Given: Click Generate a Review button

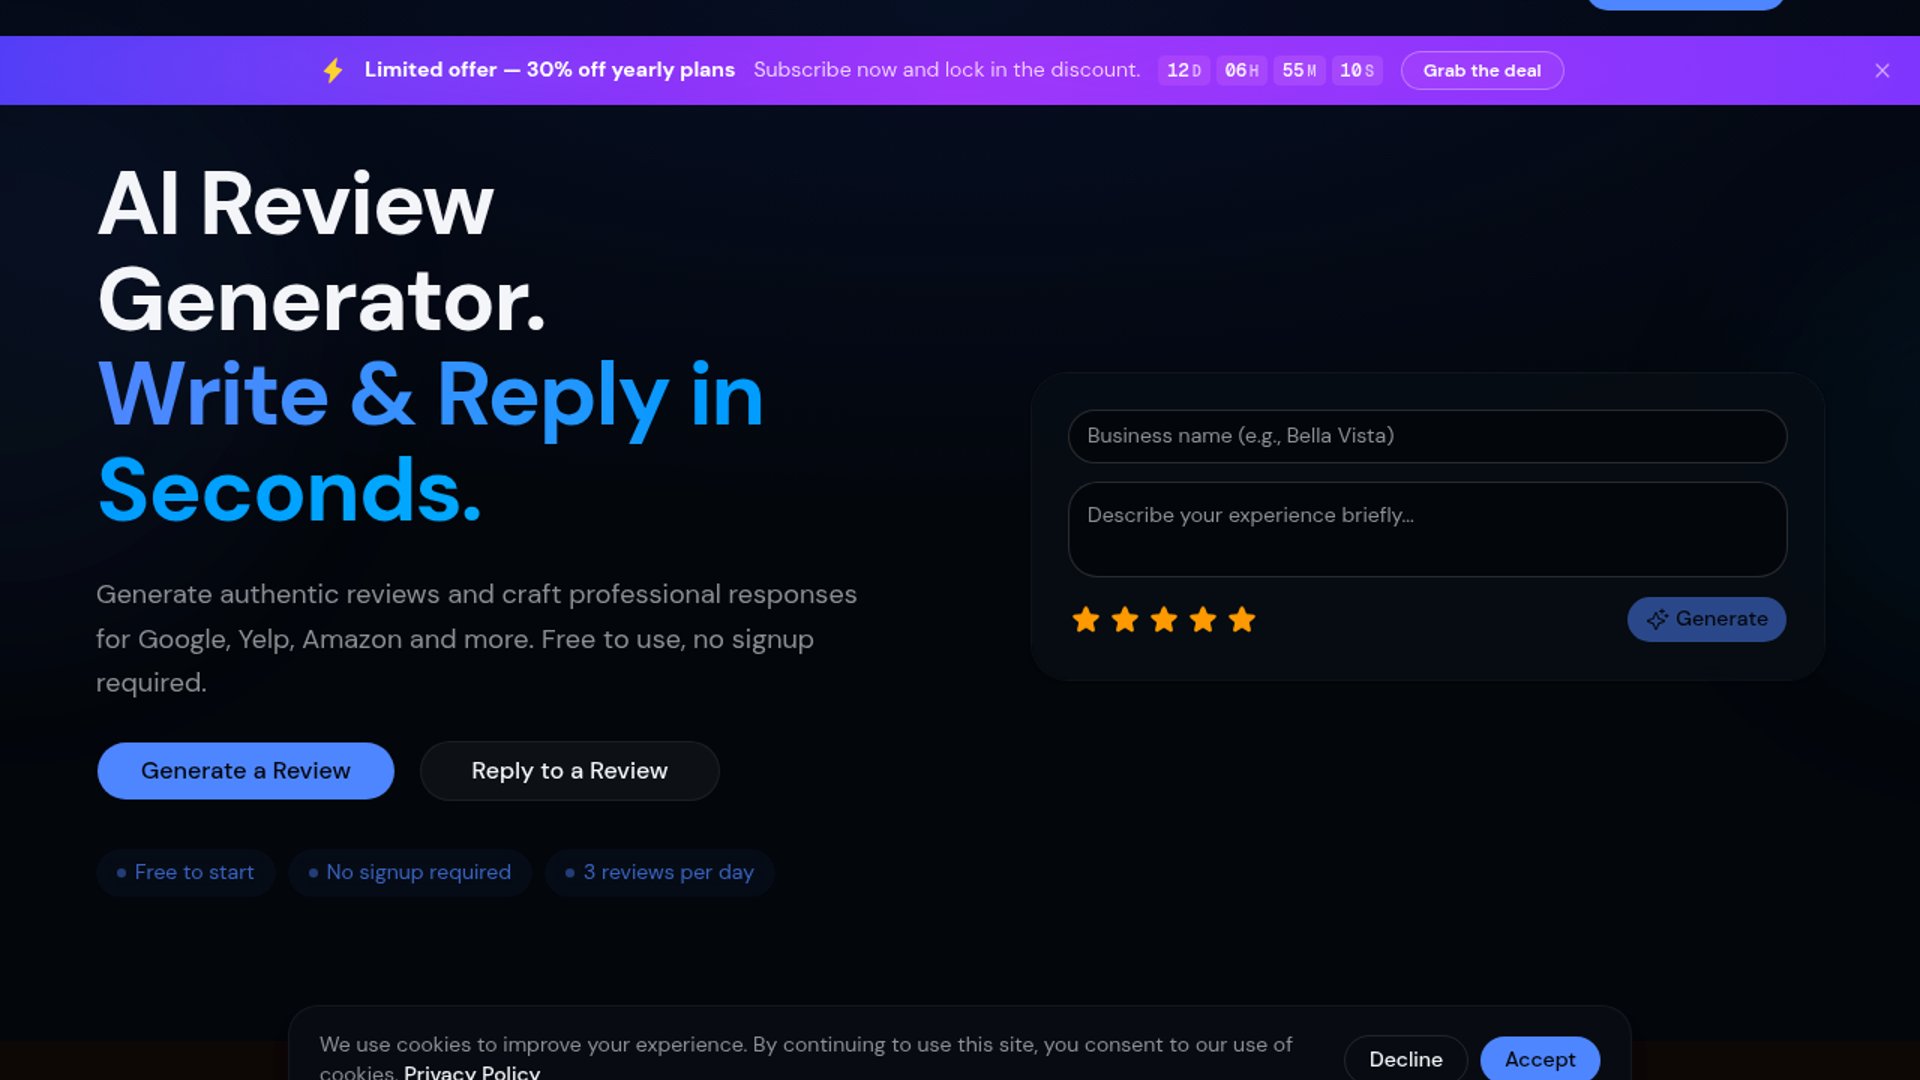Looking at the screenshot, I should [x=245, y=770].
